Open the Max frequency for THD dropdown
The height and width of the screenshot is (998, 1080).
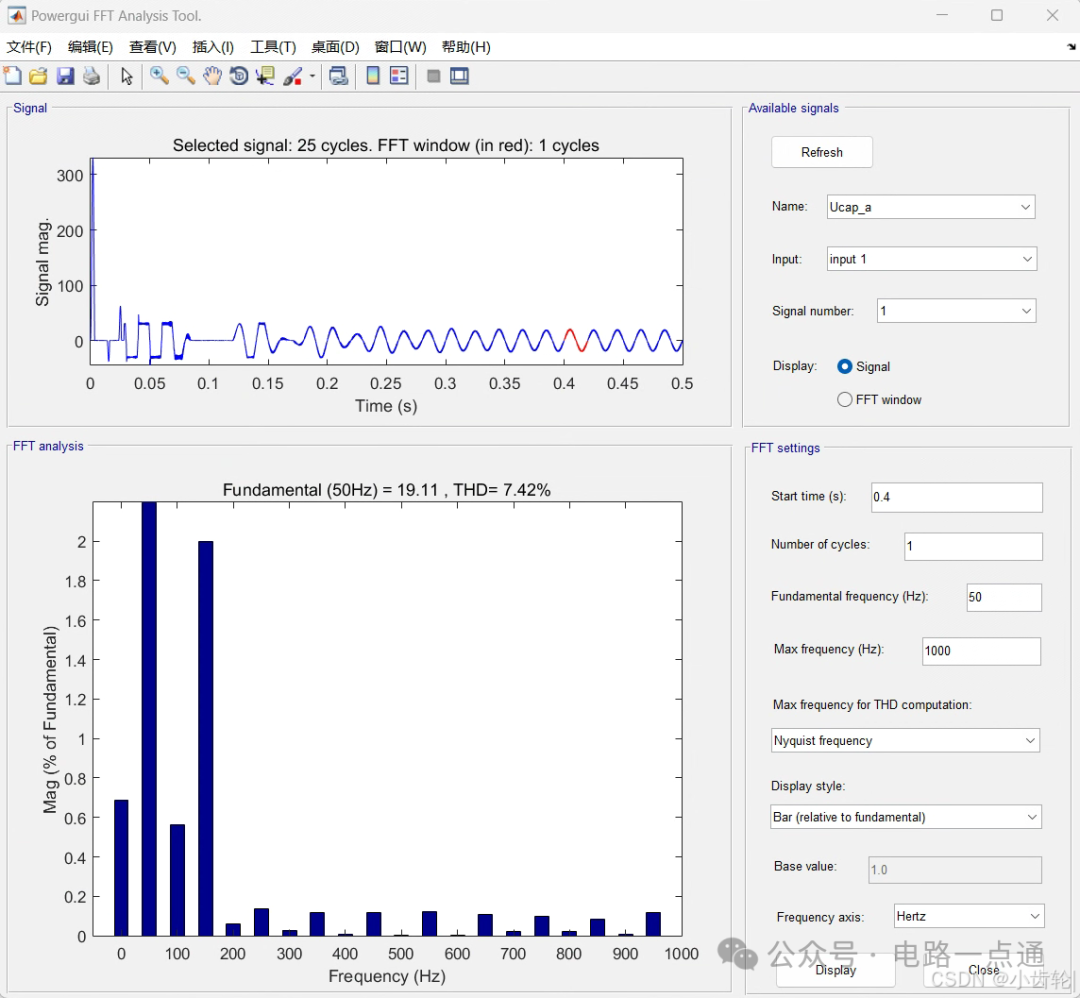(905, 741)
